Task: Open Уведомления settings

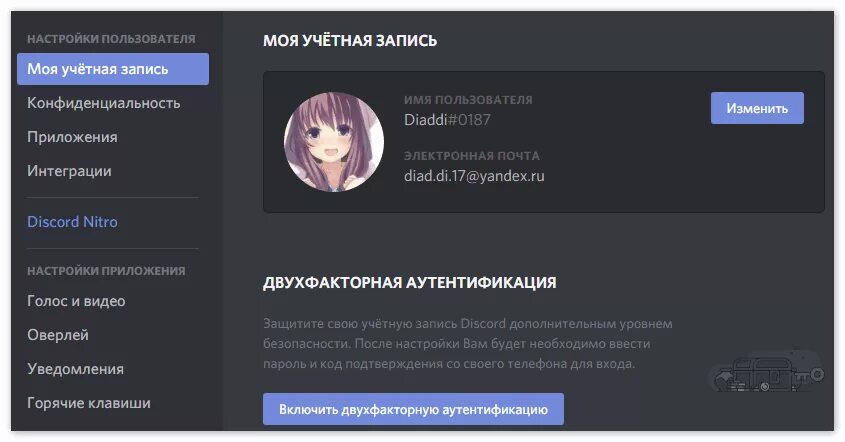Action: 75,369
